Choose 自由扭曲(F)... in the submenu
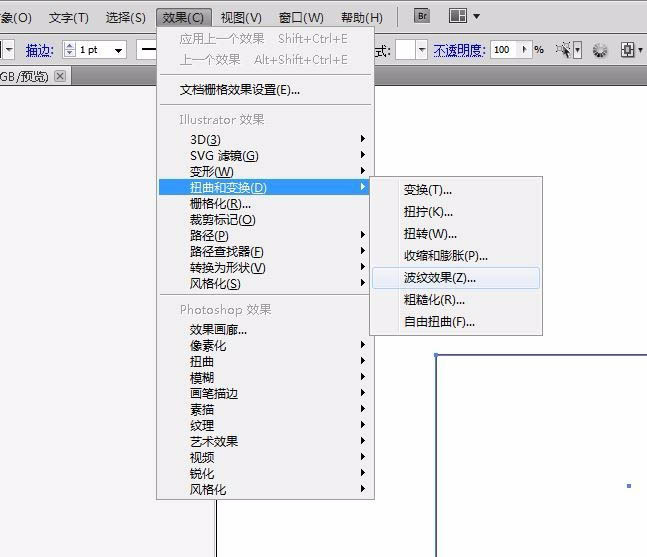The width and height of the screenshot is (647, 557). (x=456, y=322)
